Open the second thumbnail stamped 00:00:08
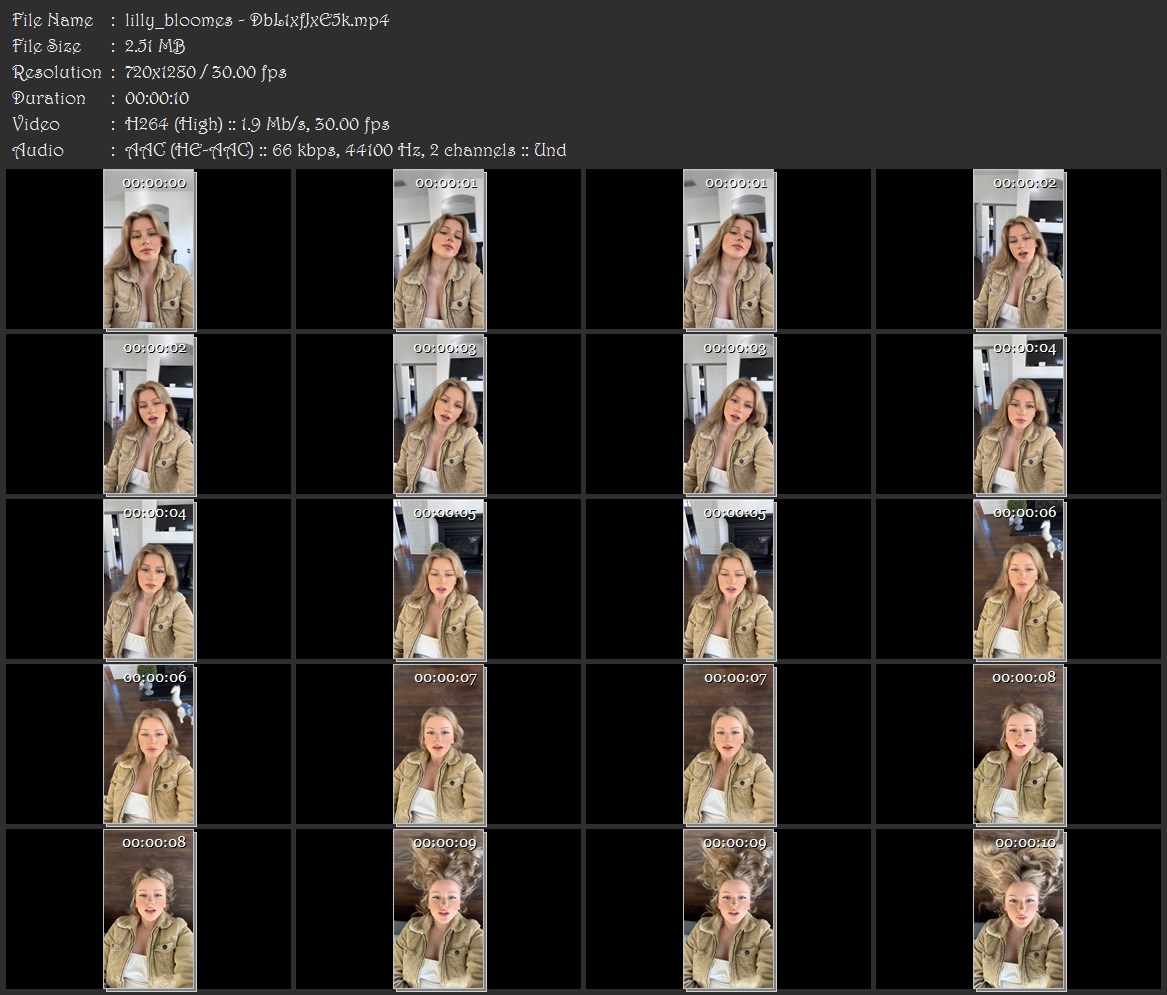Screen dimensions: 1167x995 [149, 910]
